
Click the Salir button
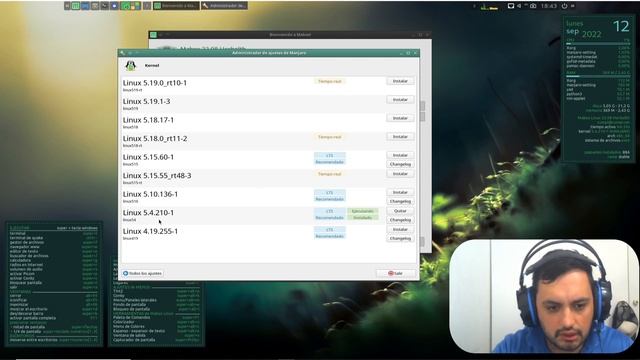pyautogui.click(x=396, y=273)
